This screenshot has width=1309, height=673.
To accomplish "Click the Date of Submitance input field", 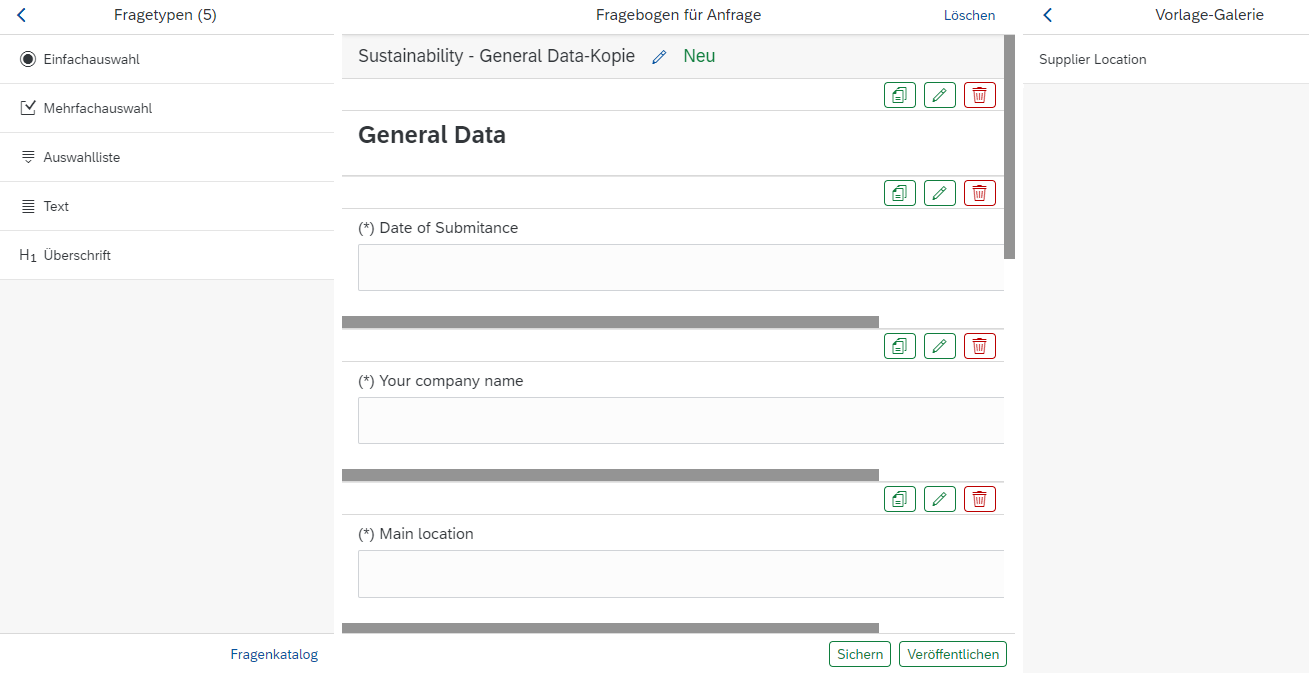I will coord(680,267).
